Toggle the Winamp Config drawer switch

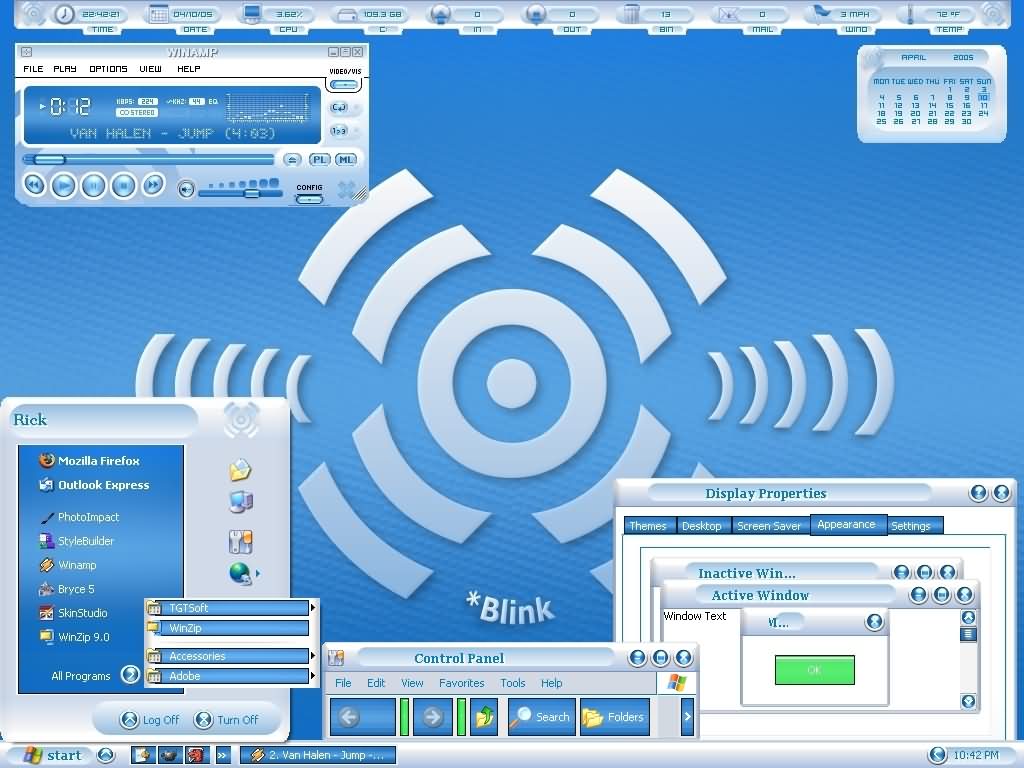(x=309, y=199)
